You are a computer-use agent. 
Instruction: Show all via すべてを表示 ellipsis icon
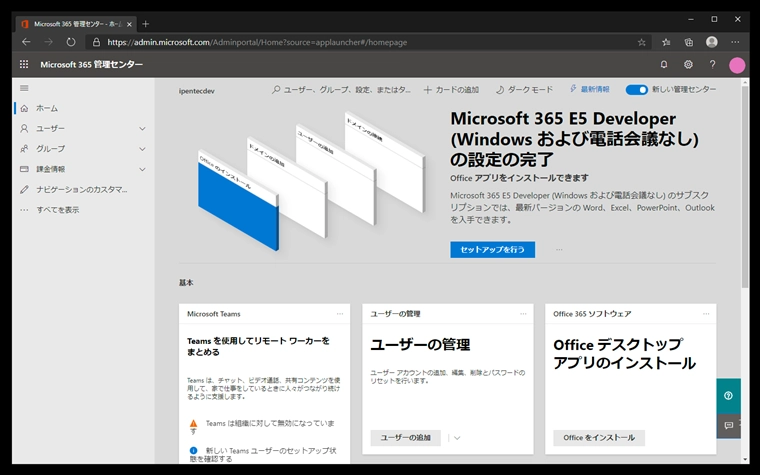tap(24, 210)
